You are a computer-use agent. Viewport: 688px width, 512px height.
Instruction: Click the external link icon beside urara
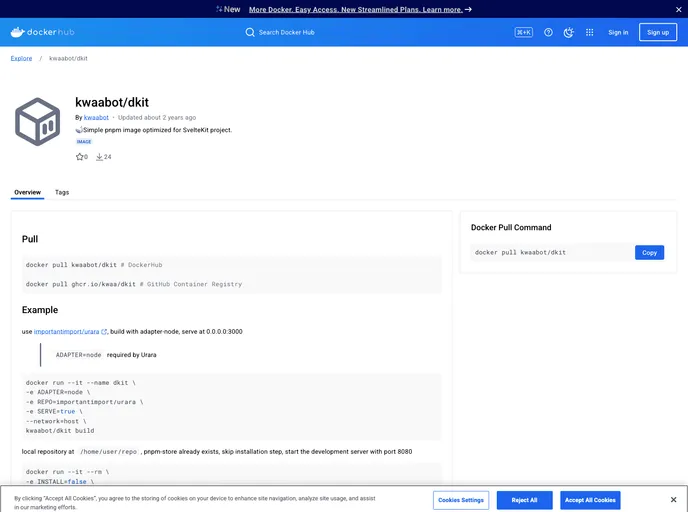104,332
